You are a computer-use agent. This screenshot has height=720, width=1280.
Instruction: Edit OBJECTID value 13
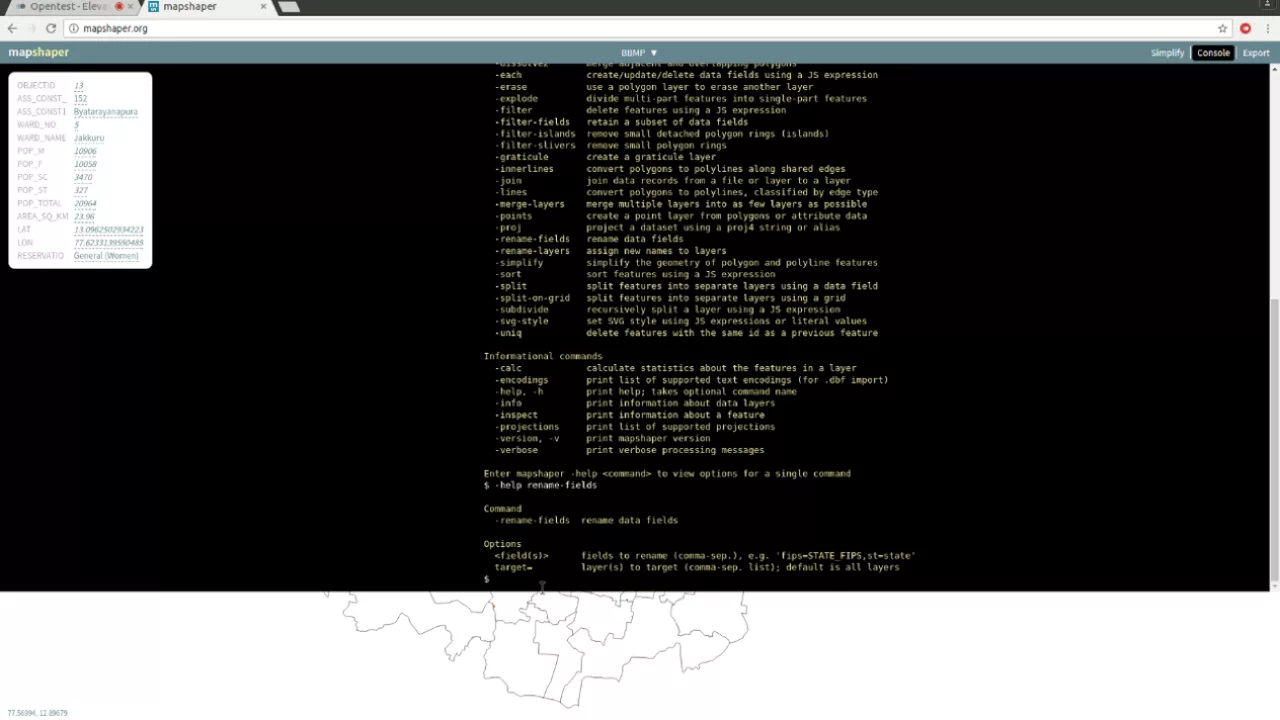[x=79, y=86]
